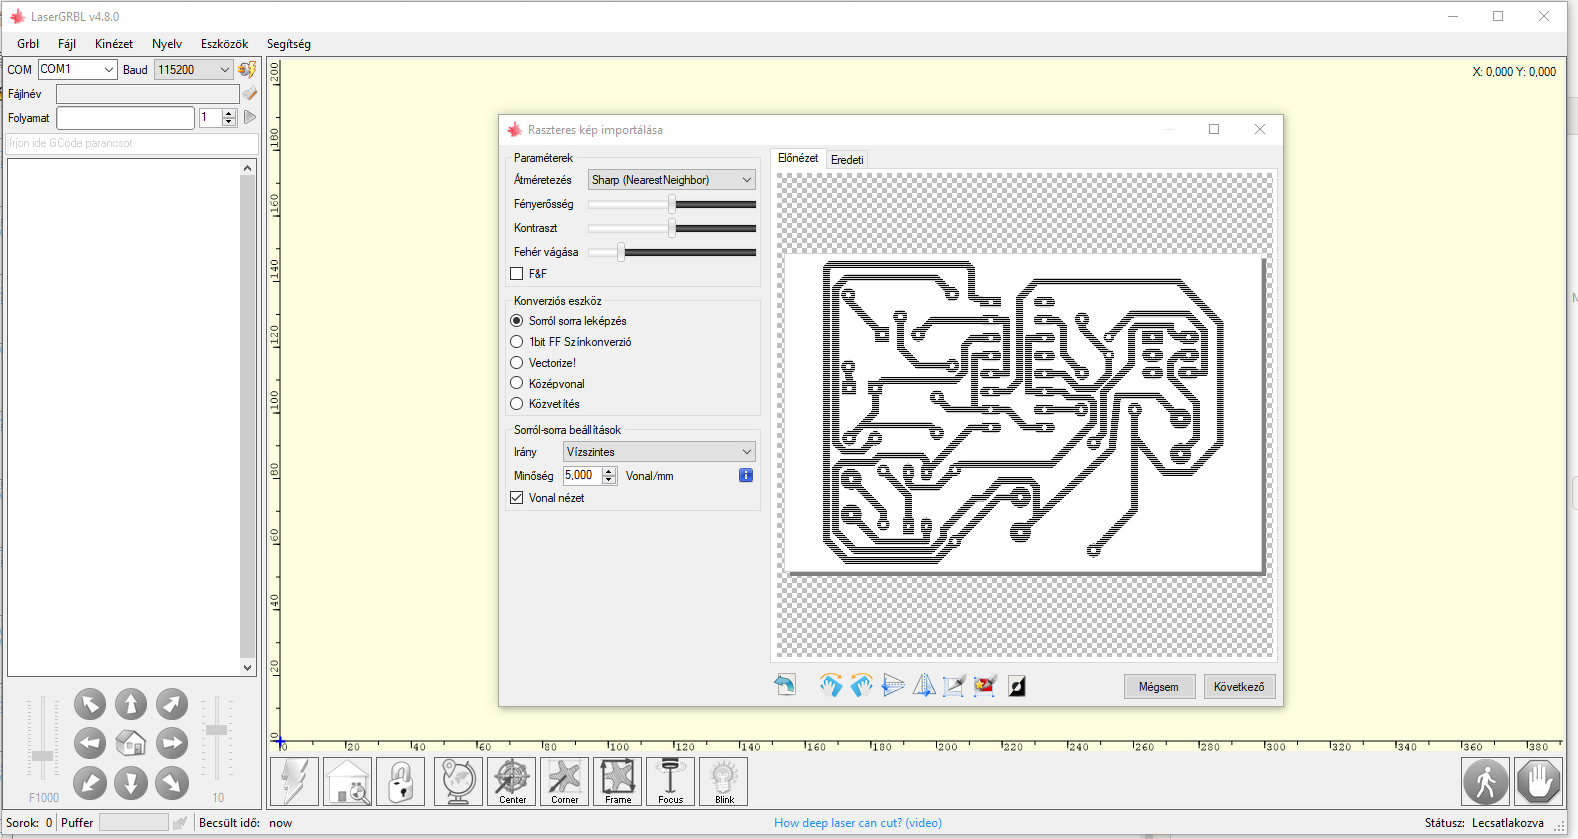Viewport: 1578px width, 839px height.
Task: Rotate the image counter-clockwise in import dialog
Action: (x=861, y=685)
